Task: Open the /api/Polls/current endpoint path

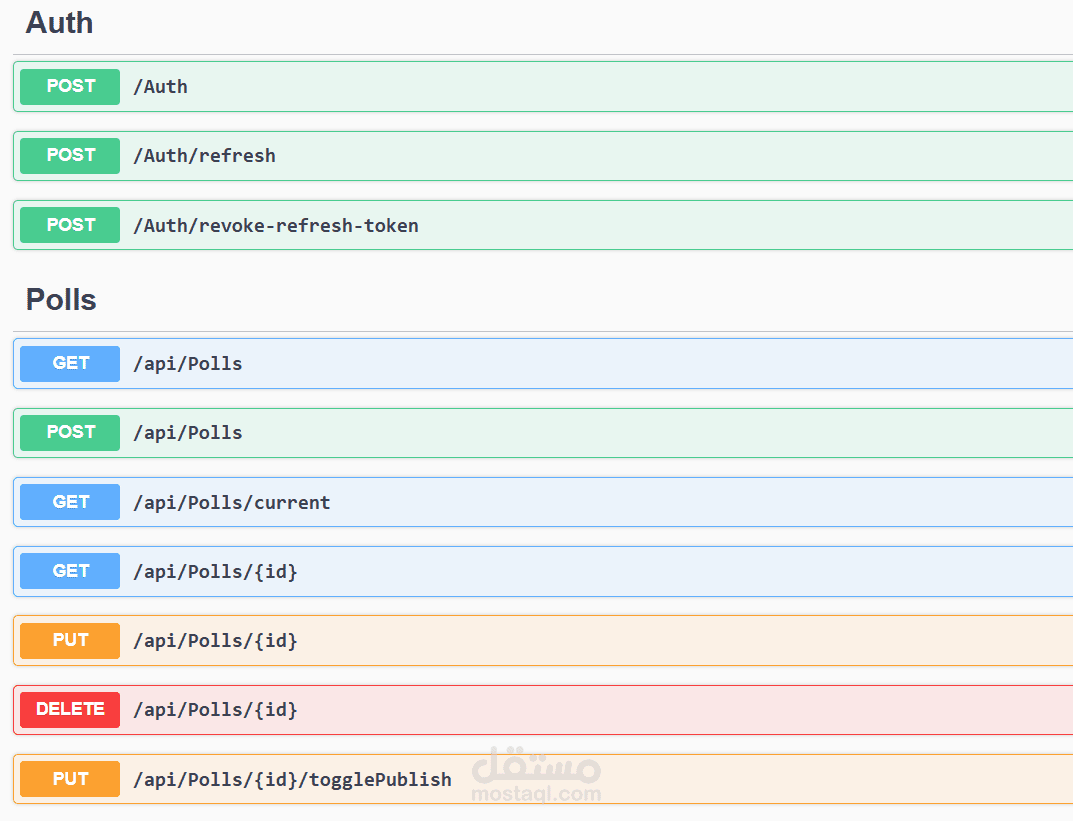Action: [231, 502]
